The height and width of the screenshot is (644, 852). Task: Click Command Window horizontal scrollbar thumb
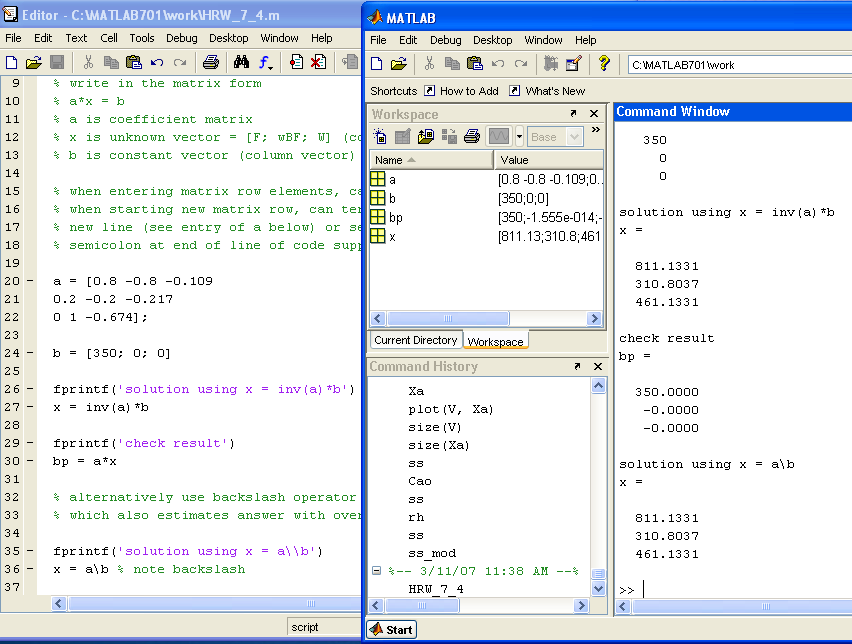click(766, 607)
